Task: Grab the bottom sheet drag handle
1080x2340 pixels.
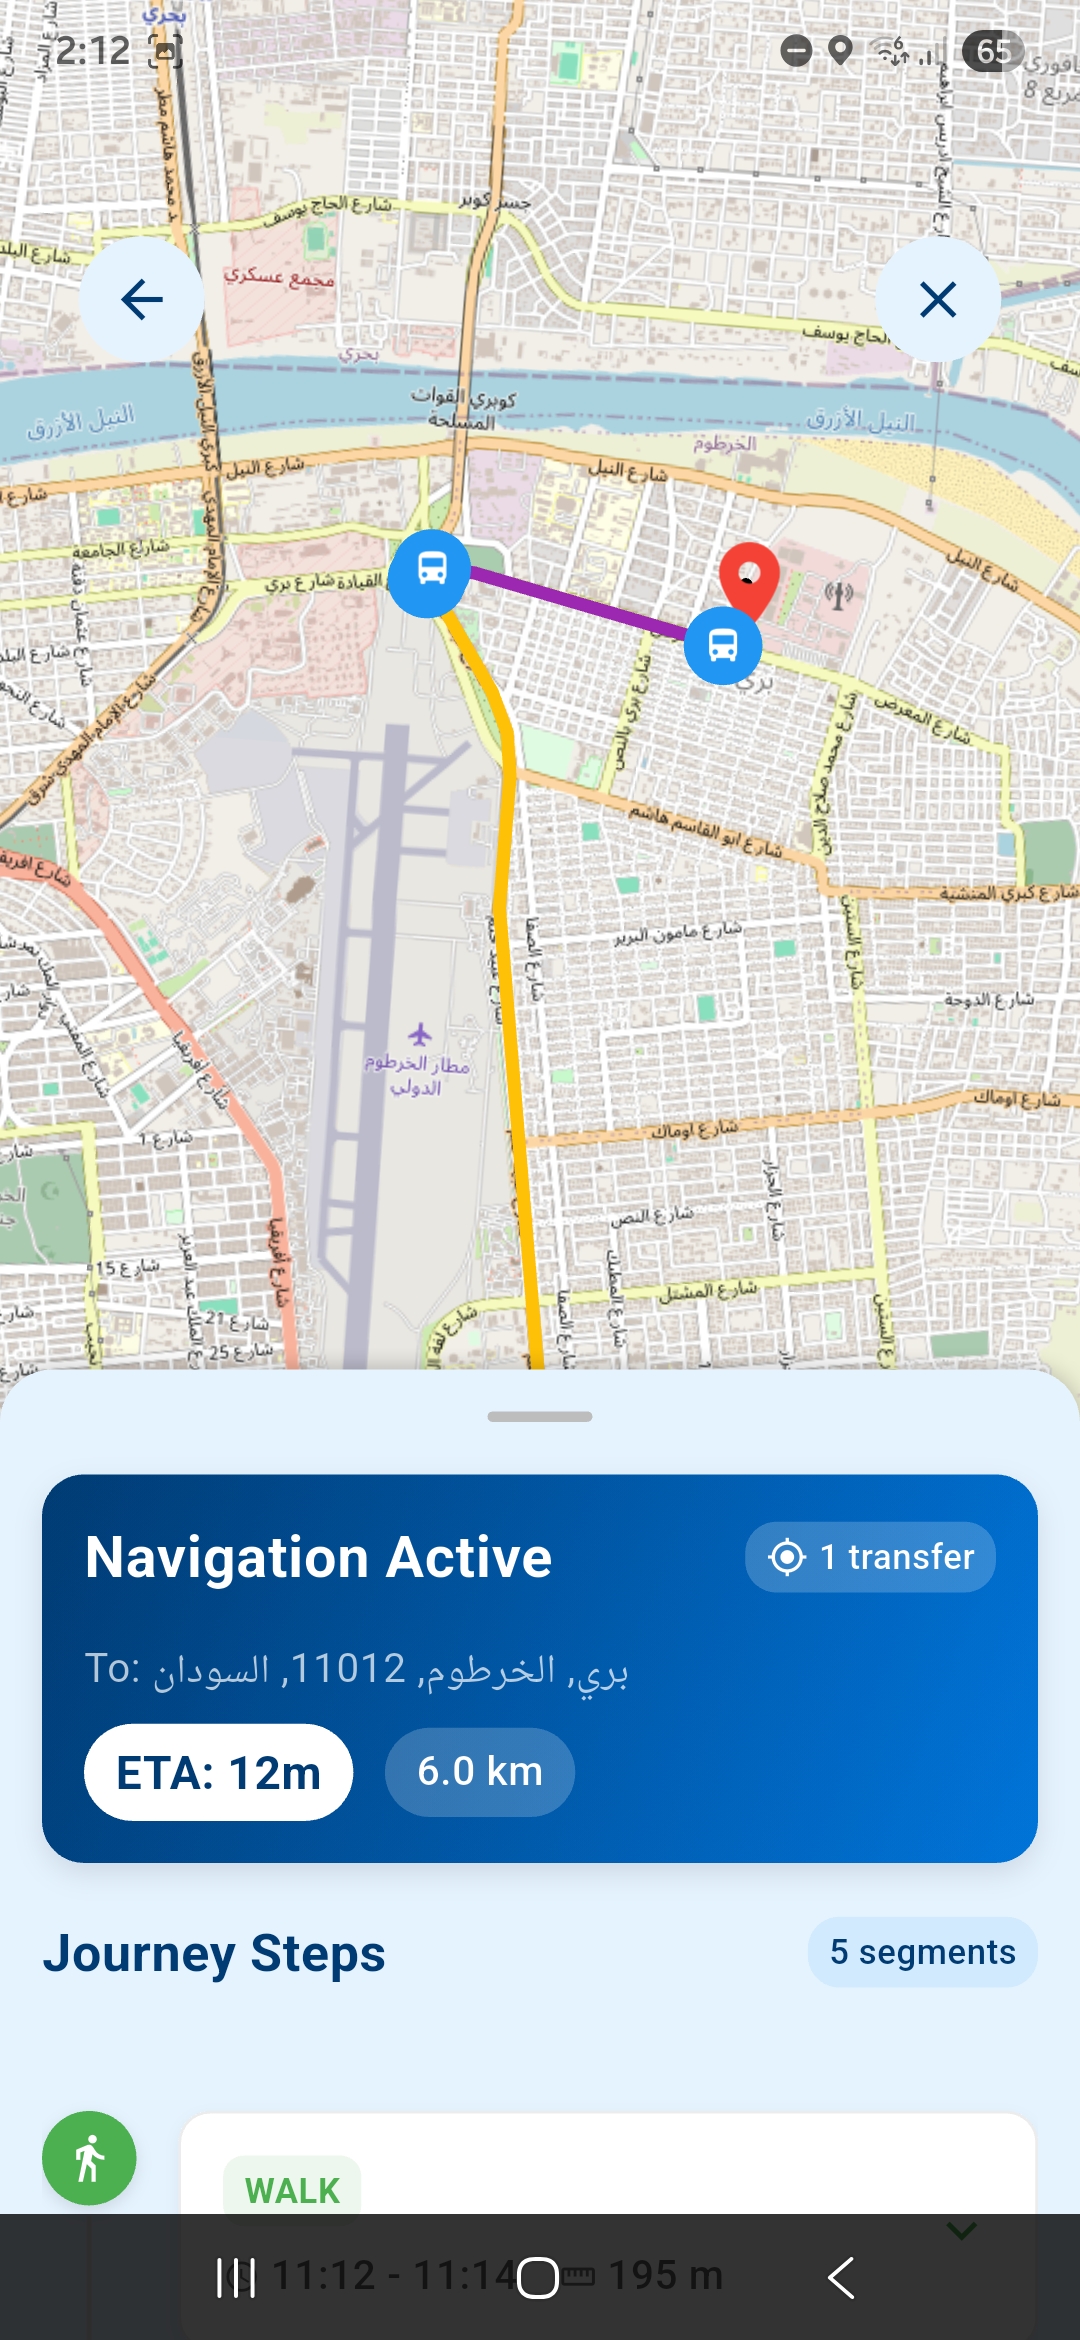Action: pyautogui.click(x=540, y=1416)
